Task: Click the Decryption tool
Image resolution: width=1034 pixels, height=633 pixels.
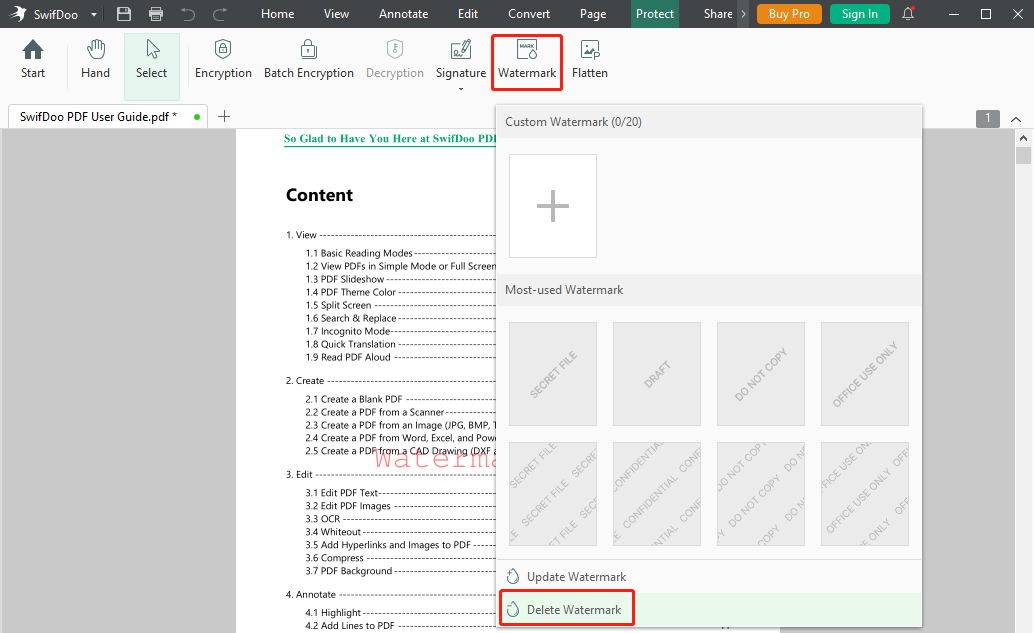Action: (x=395, y=59)
